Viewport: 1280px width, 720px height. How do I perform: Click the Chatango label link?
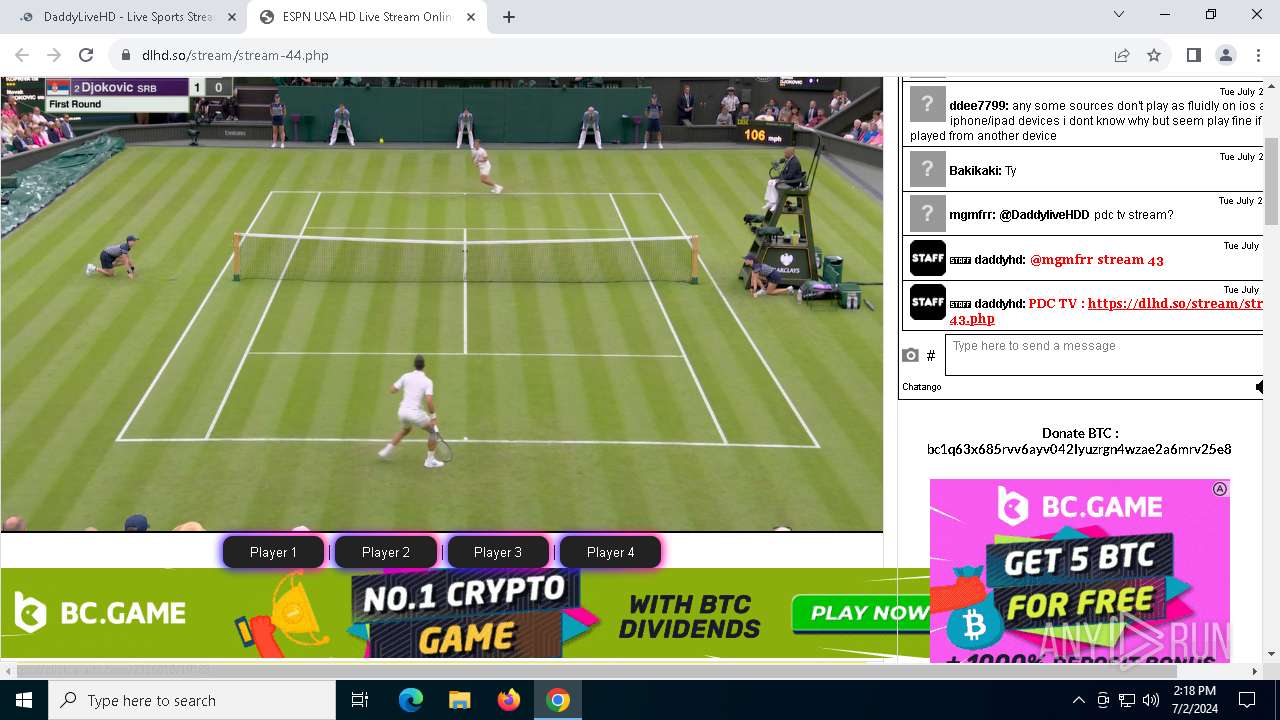click(922, 387)
